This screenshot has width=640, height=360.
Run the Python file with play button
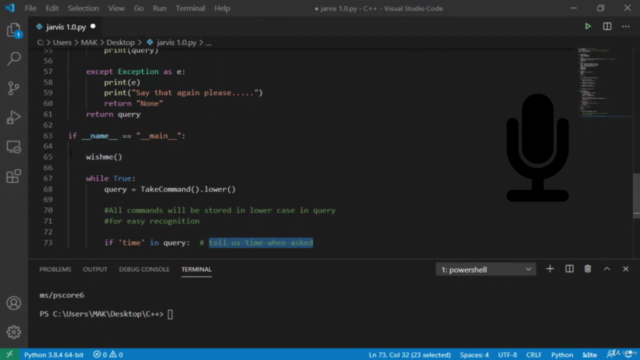(x=588, y=27)
